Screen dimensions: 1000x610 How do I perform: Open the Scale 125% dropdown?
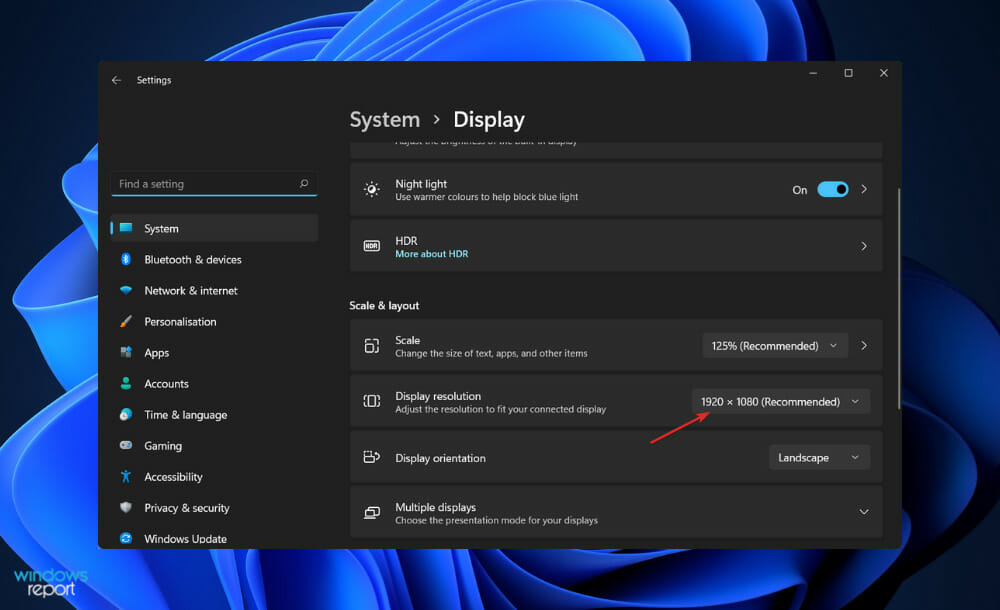click(775, 346)
